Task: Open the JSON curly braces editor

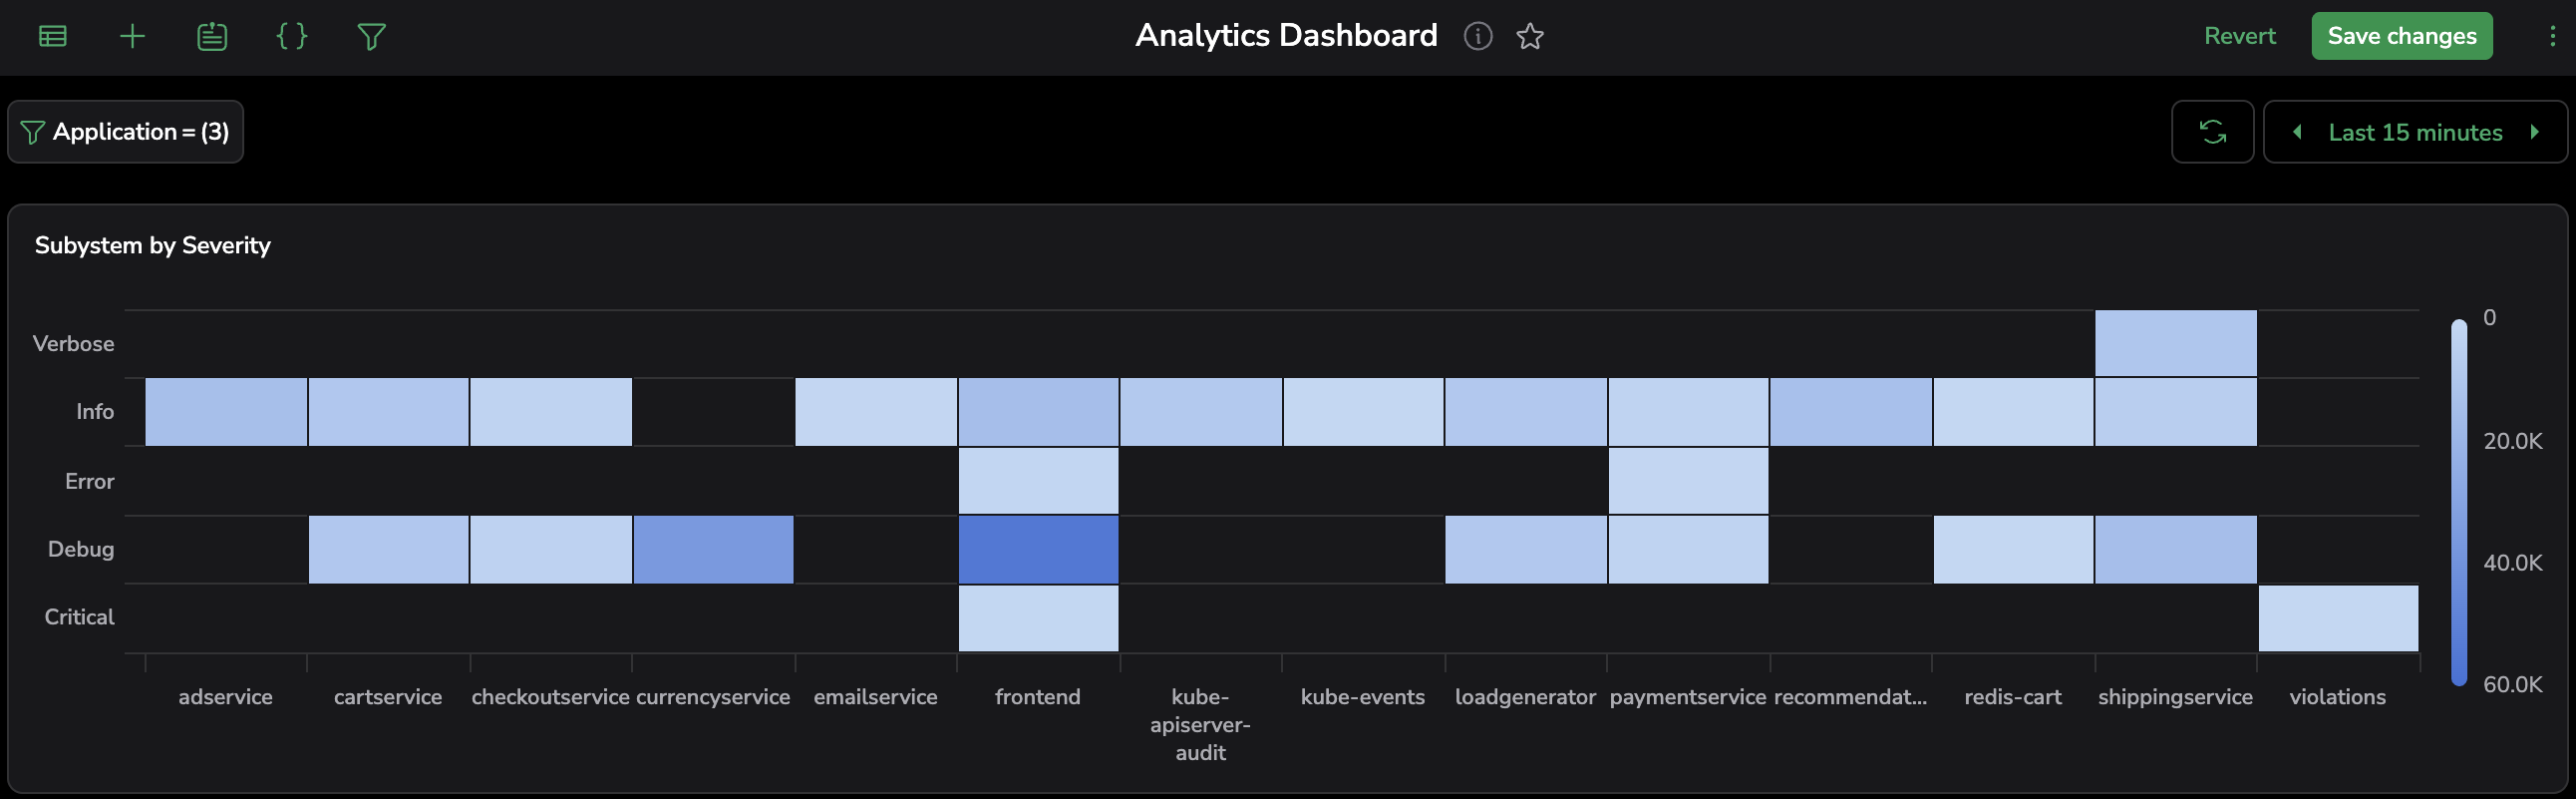Action: click(291, 37)
